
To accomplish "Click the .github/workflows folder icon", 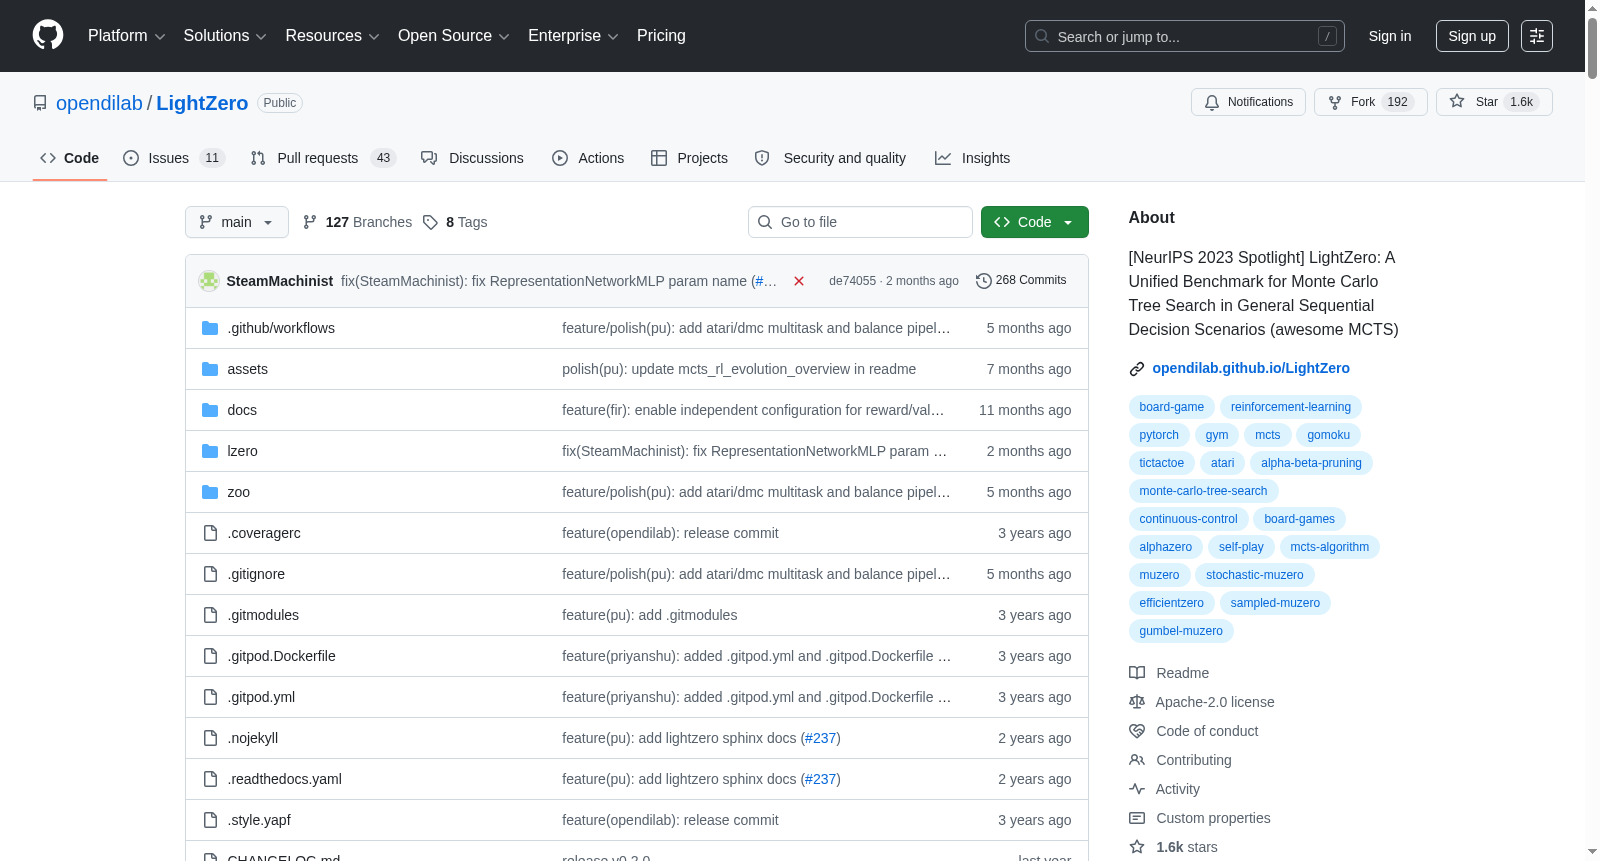I will pyautogui.click(x=210, y=328).
